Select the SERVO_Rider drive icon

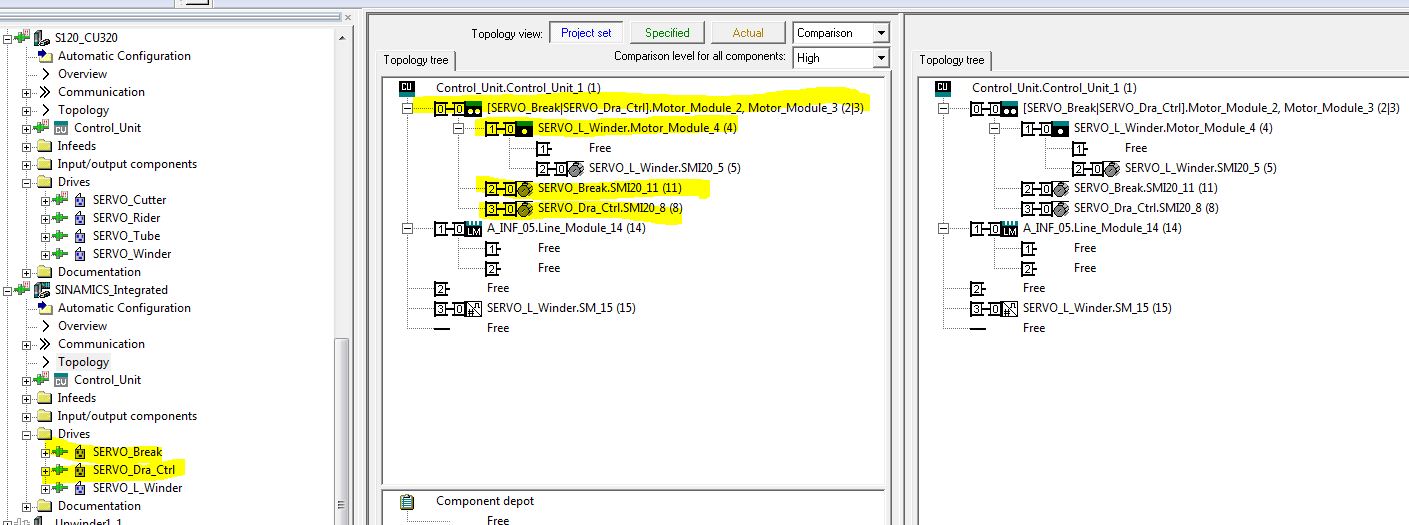(x=79, y=218)
